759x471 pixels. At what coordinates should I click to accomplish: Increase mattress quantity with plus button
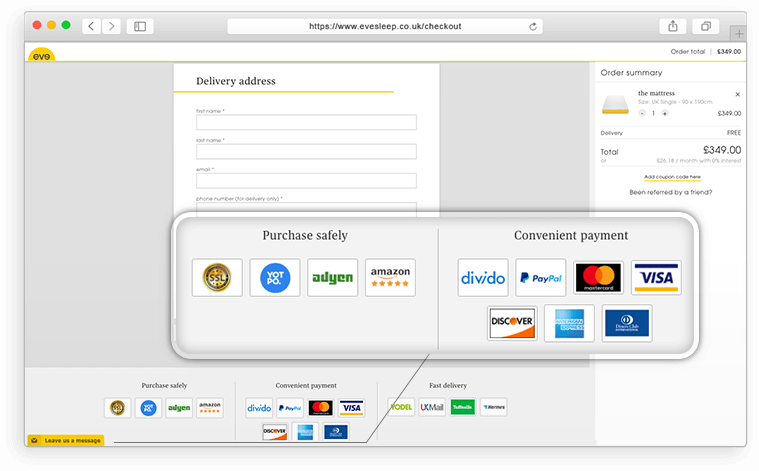(x=665, y=113)
